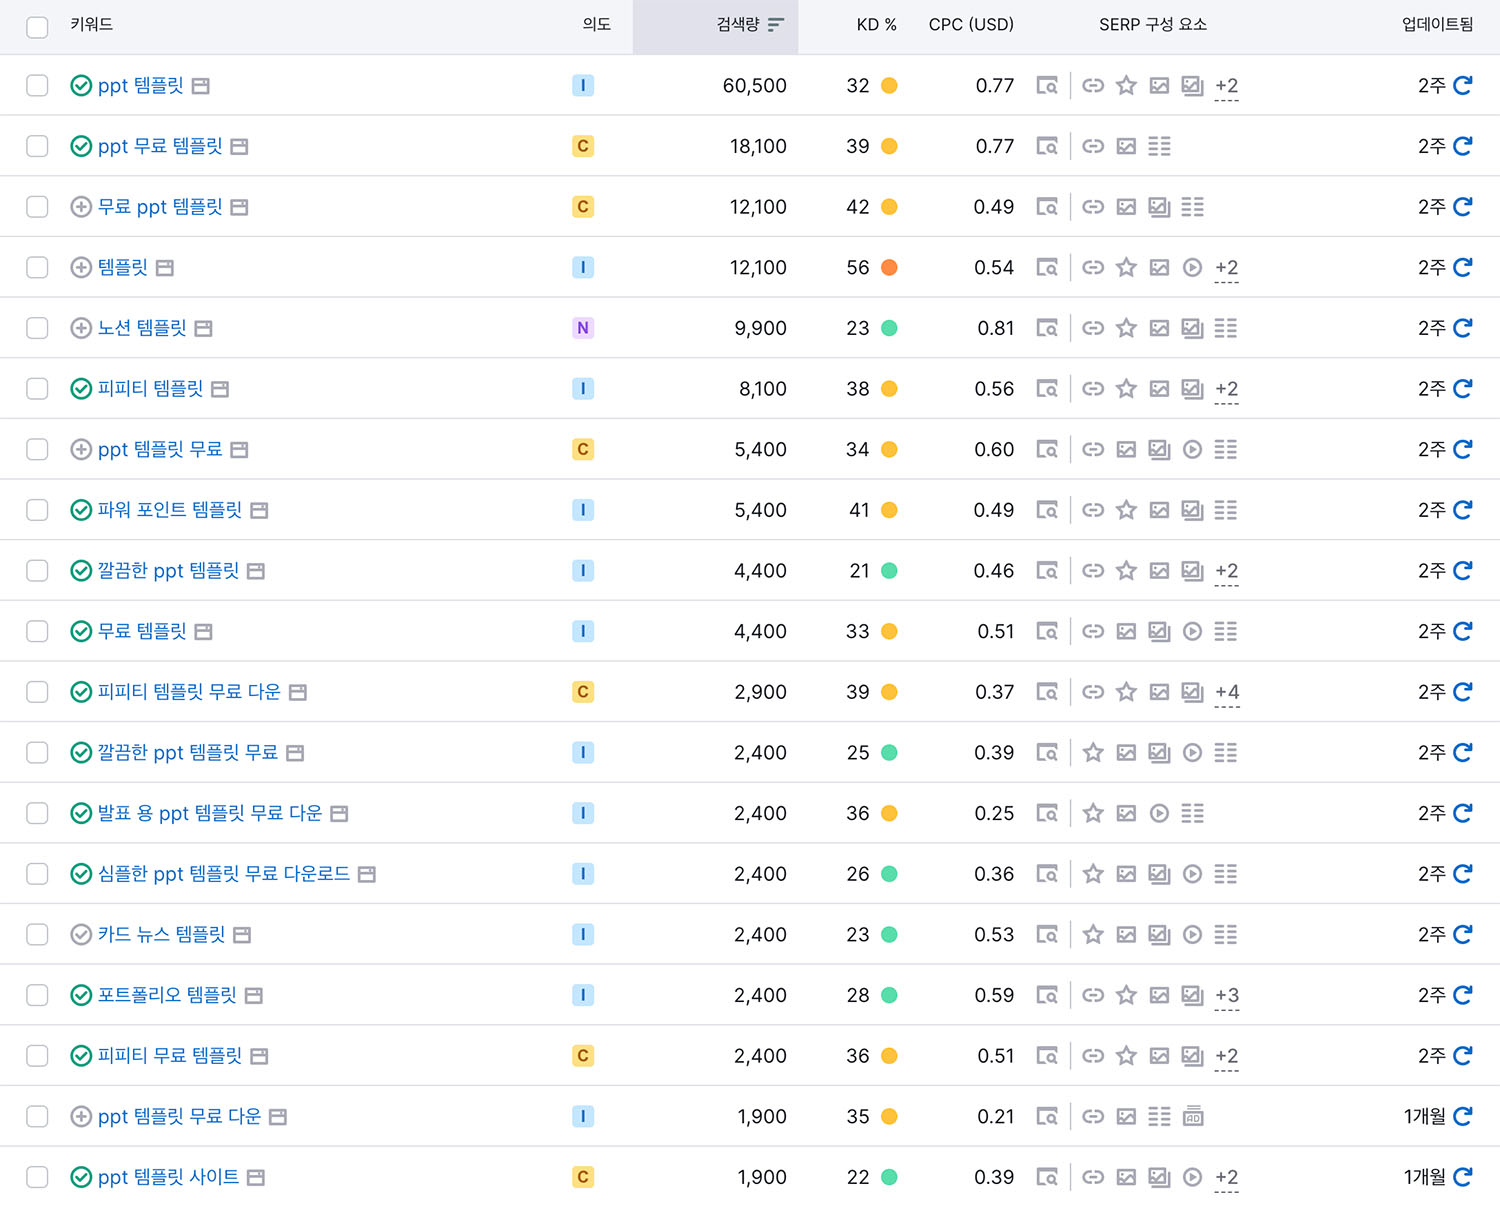
Task: Click reviews star icon in 'ppt 템플릿' row
Action: pyautogui.click(x=1126, y=86)
